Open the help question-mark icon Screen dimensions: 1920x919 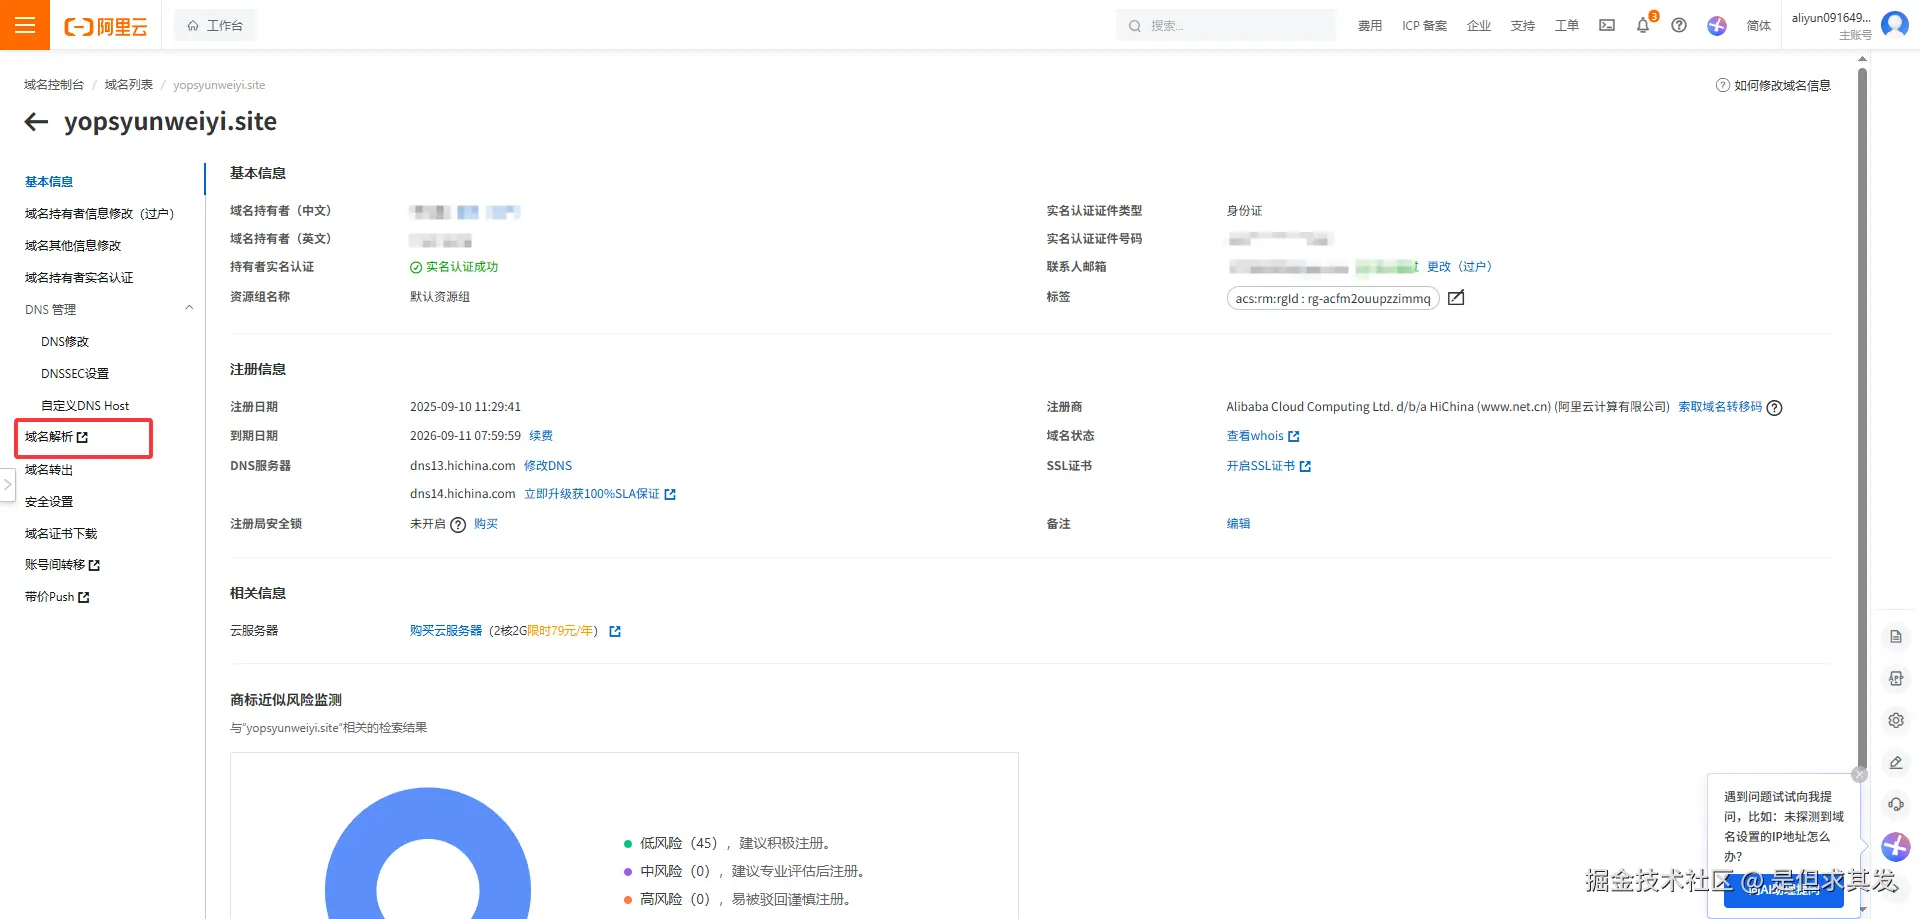1679,26
